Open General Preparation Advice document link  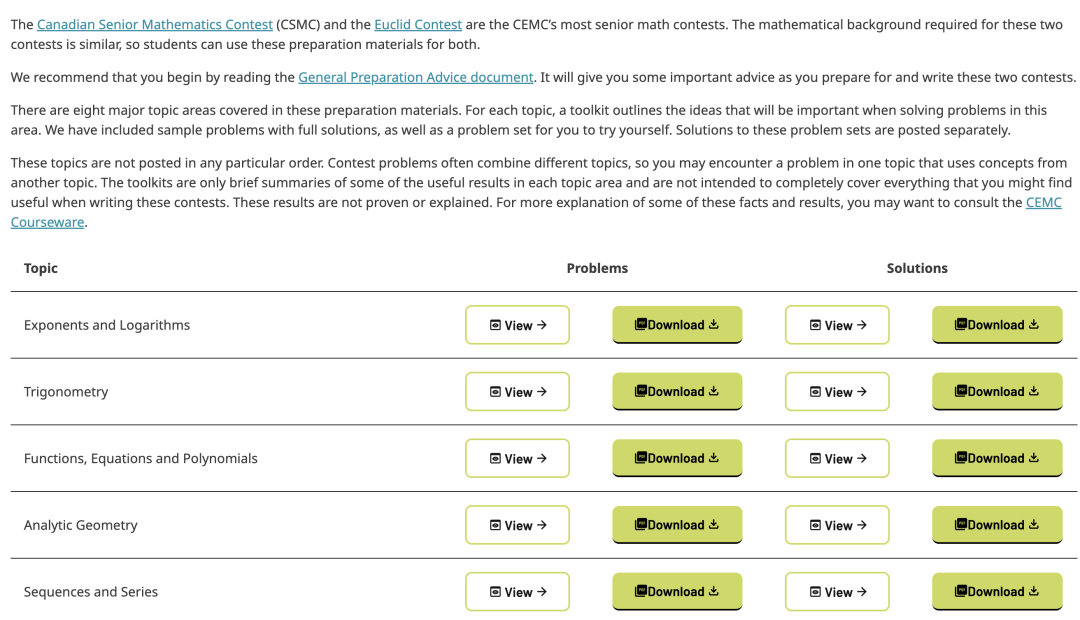tap(416, 77)
